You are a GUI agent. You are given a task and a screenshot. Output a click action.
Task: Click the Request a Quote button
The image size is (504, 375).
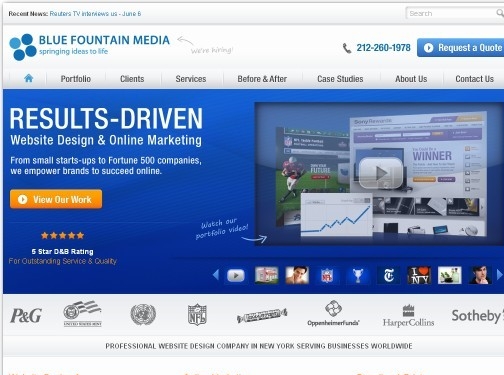pyautogui.click(x=460, y=48)
